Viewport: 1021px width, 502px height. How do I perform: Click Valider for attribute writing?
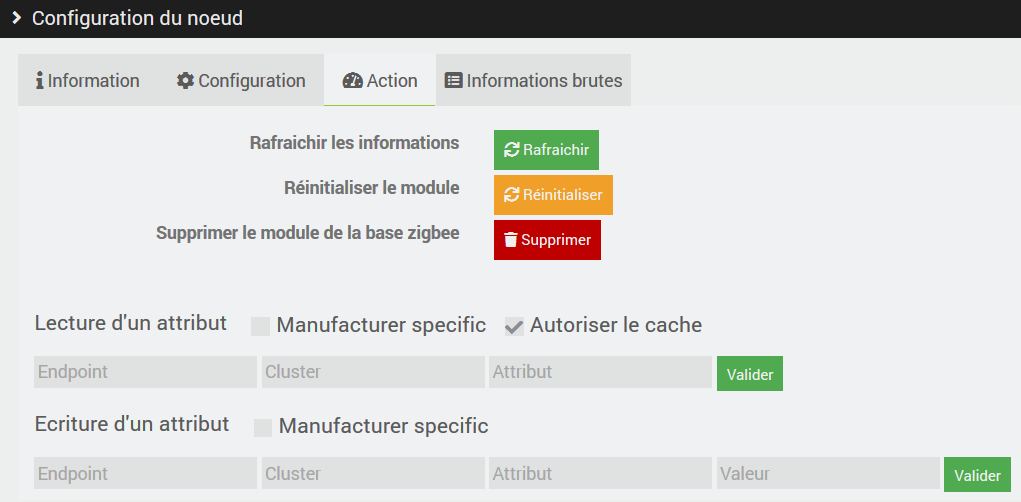click(x=977, y=475)
